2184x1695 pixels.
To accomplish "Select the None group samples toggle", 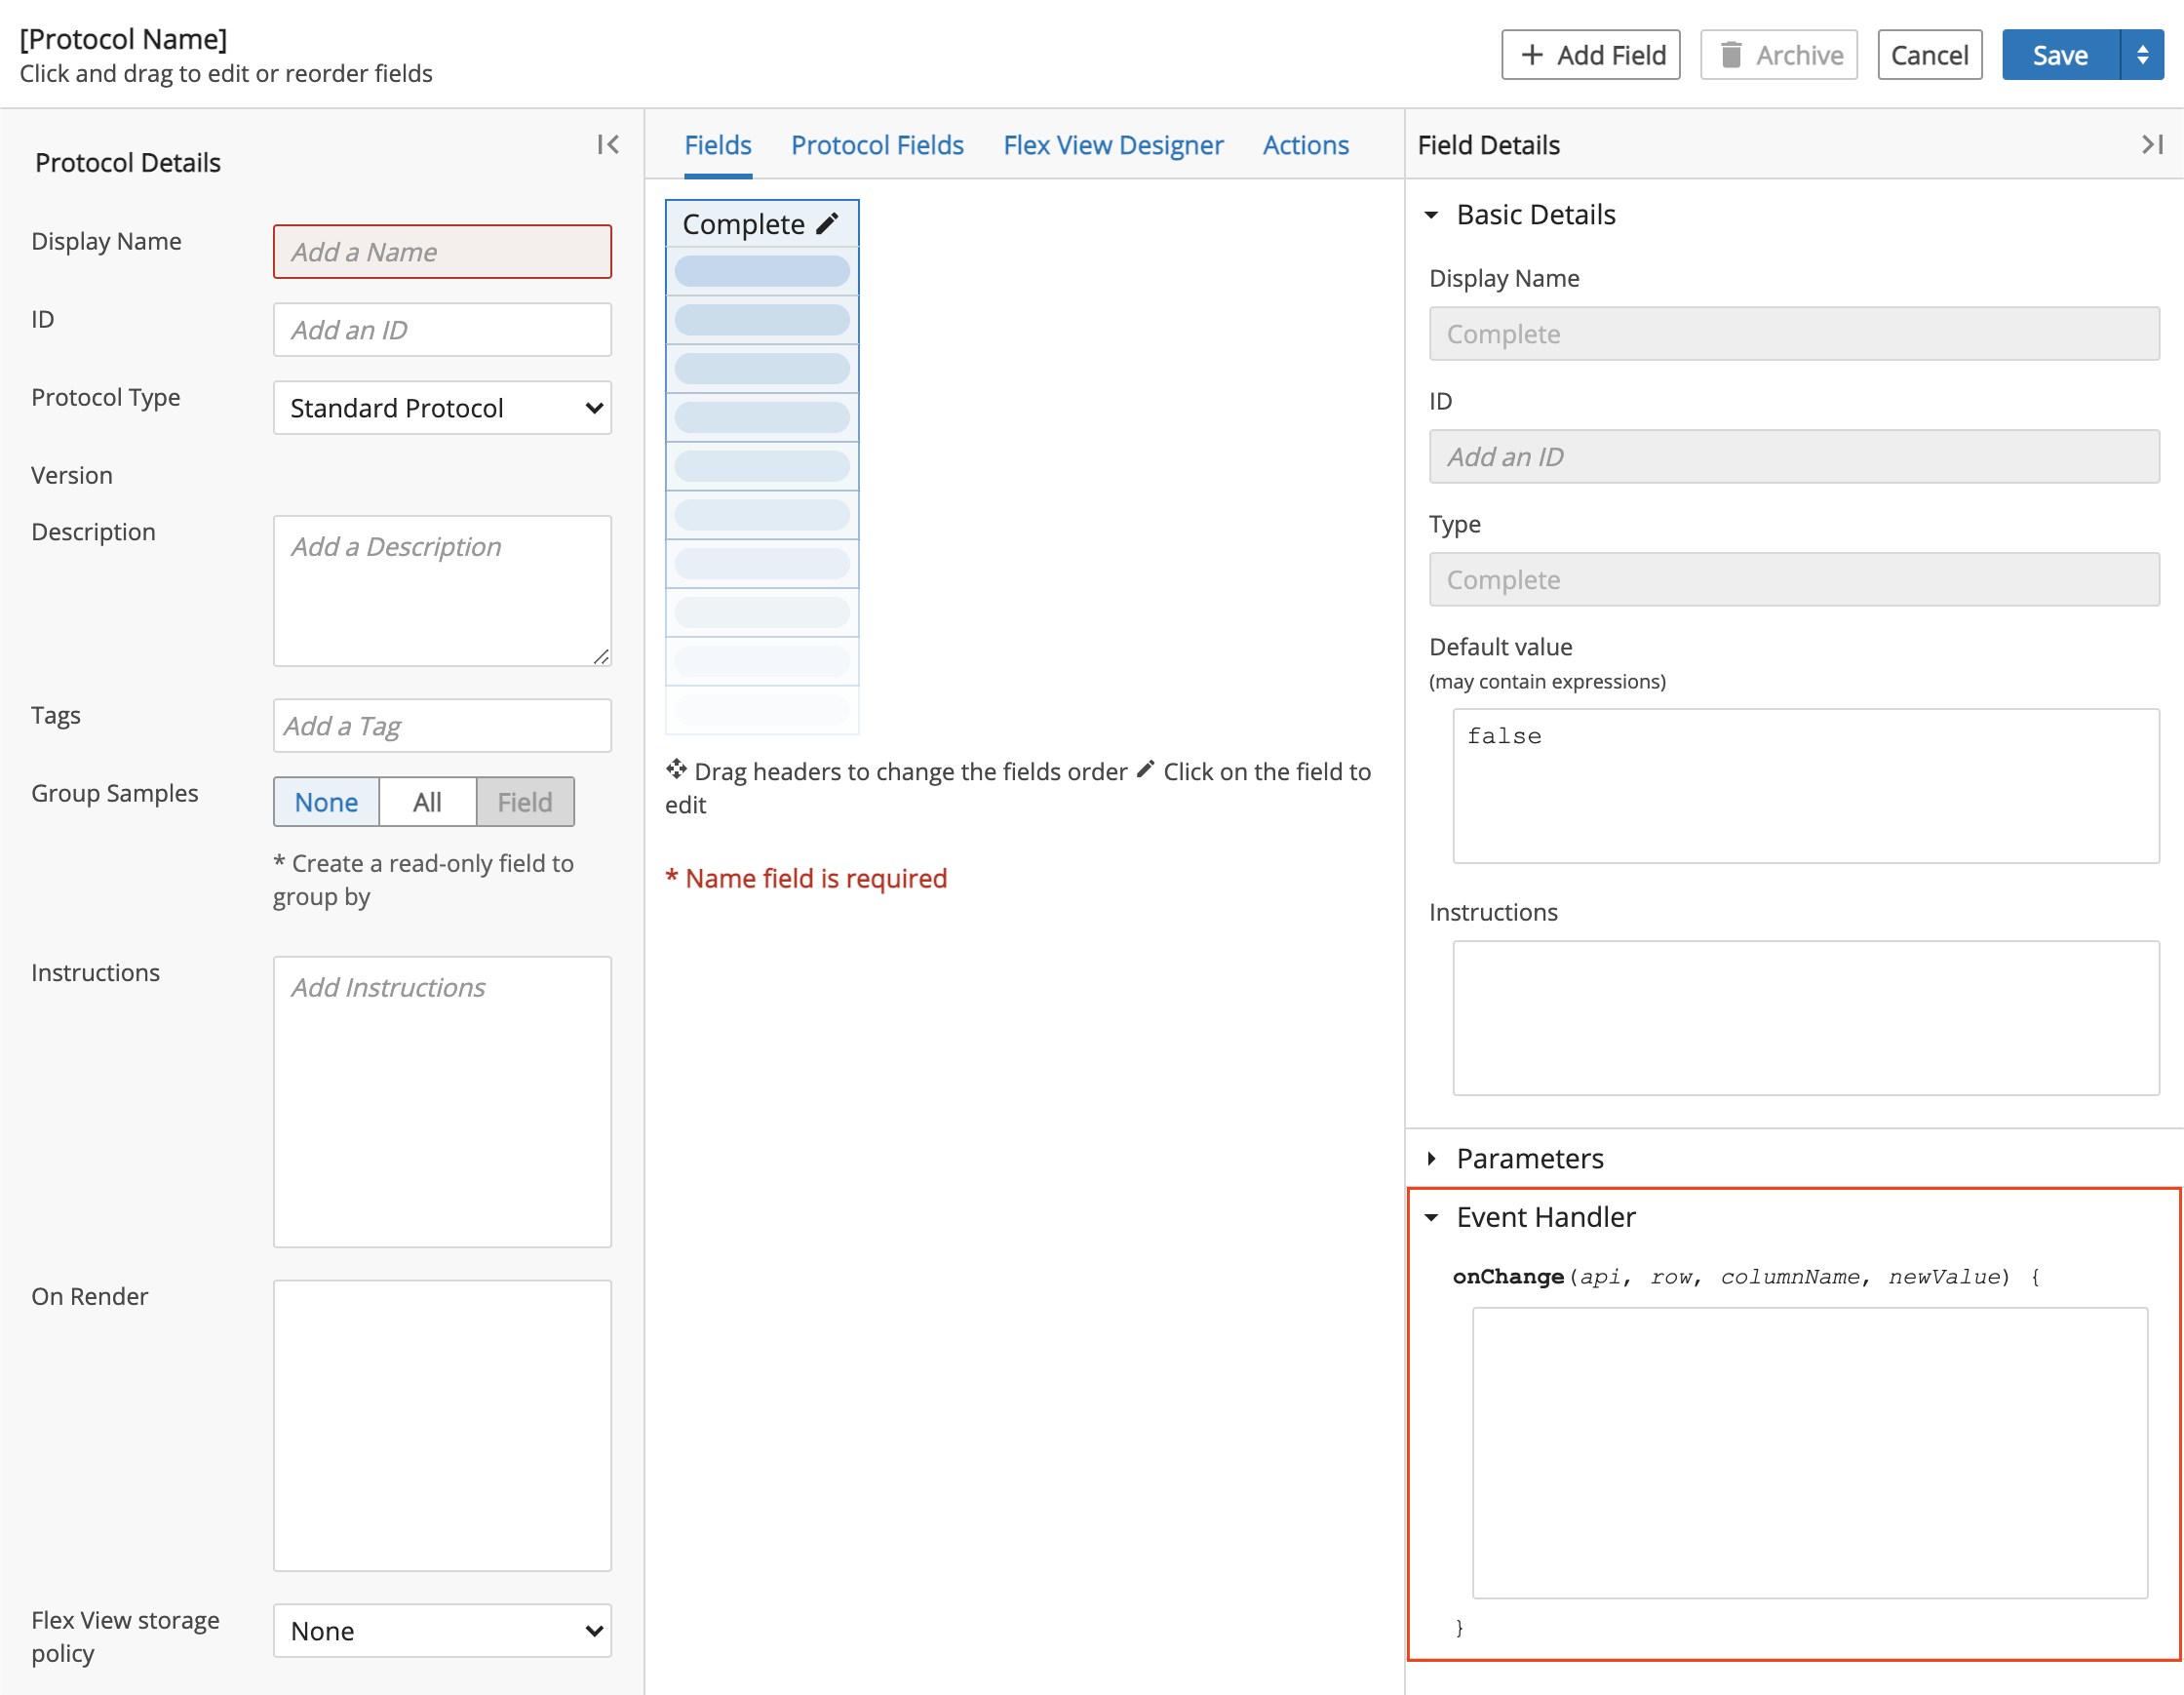I will pos(325,800).
